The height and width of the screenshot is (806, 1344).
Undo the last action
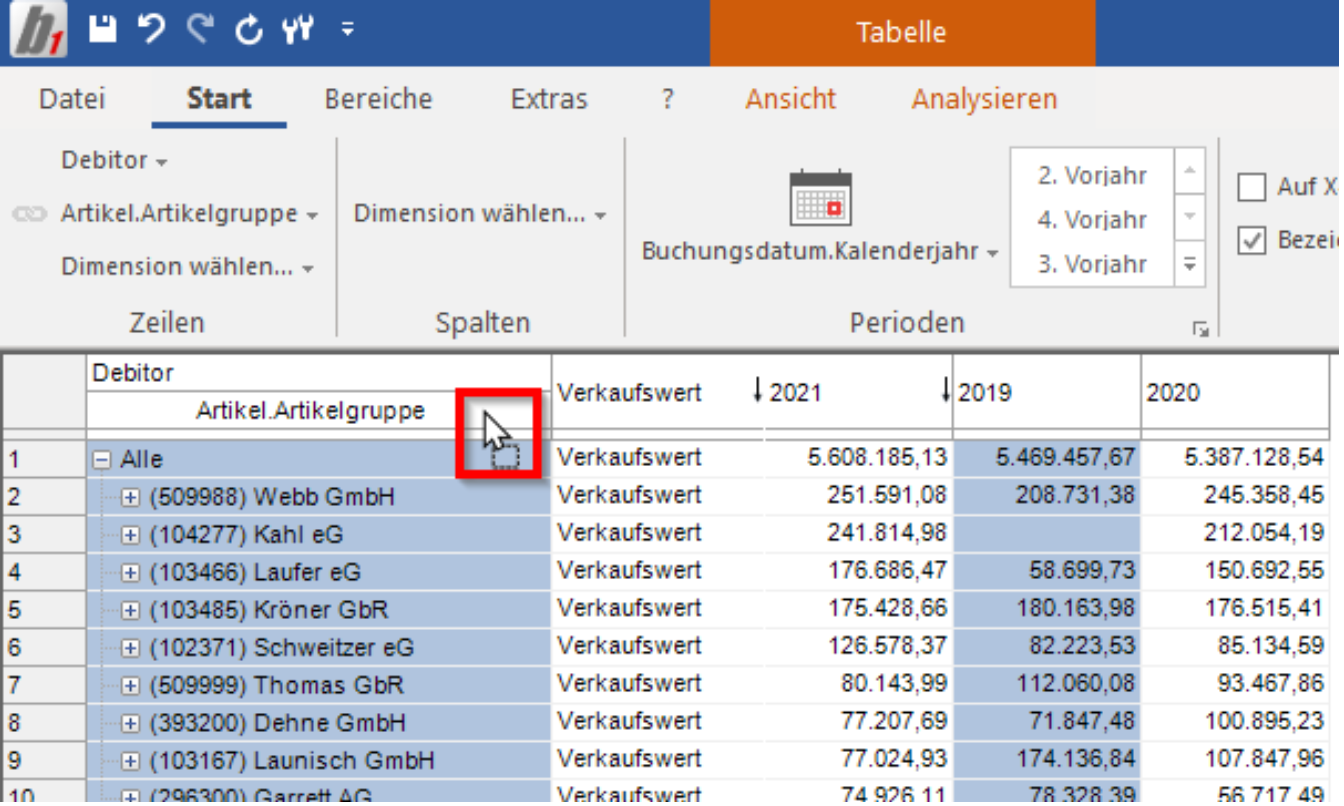[x=152, y=30]
